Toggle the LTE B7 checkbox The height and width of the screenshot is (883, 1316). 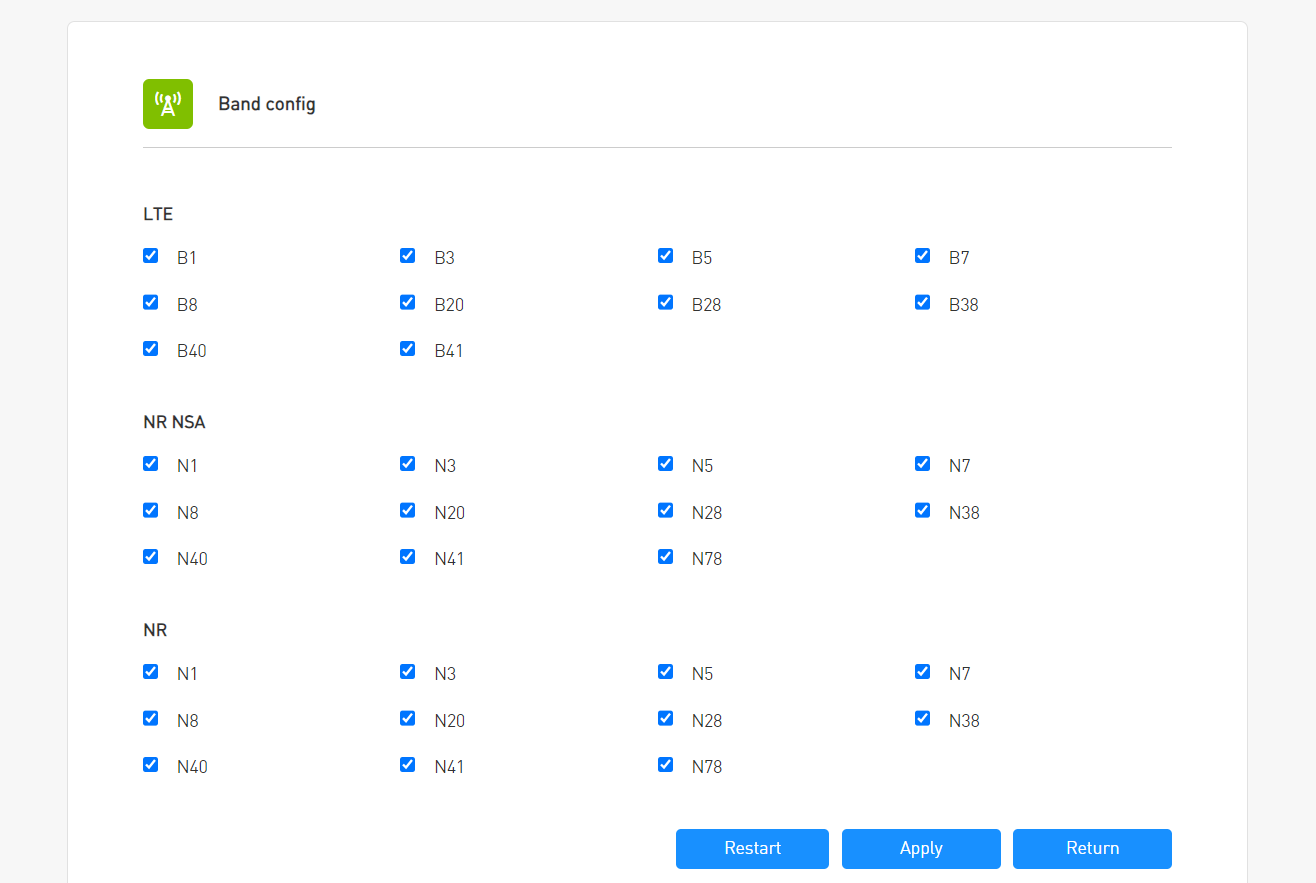(923, 256)
